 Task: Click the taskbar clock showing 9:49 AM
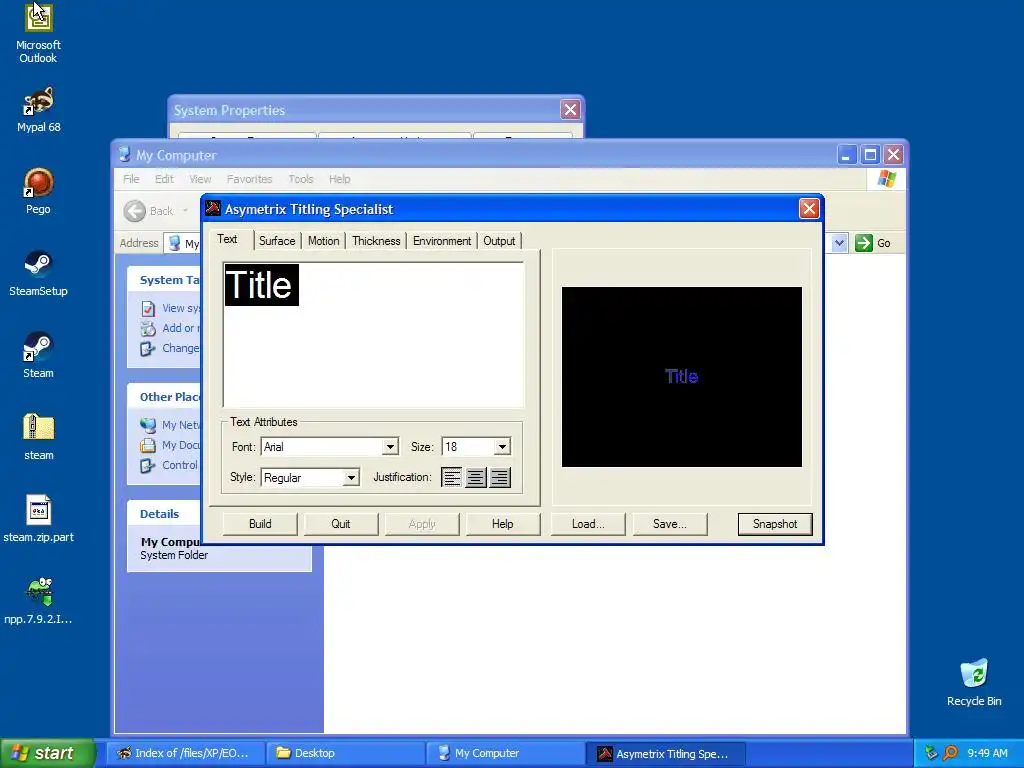click(987, 753)
